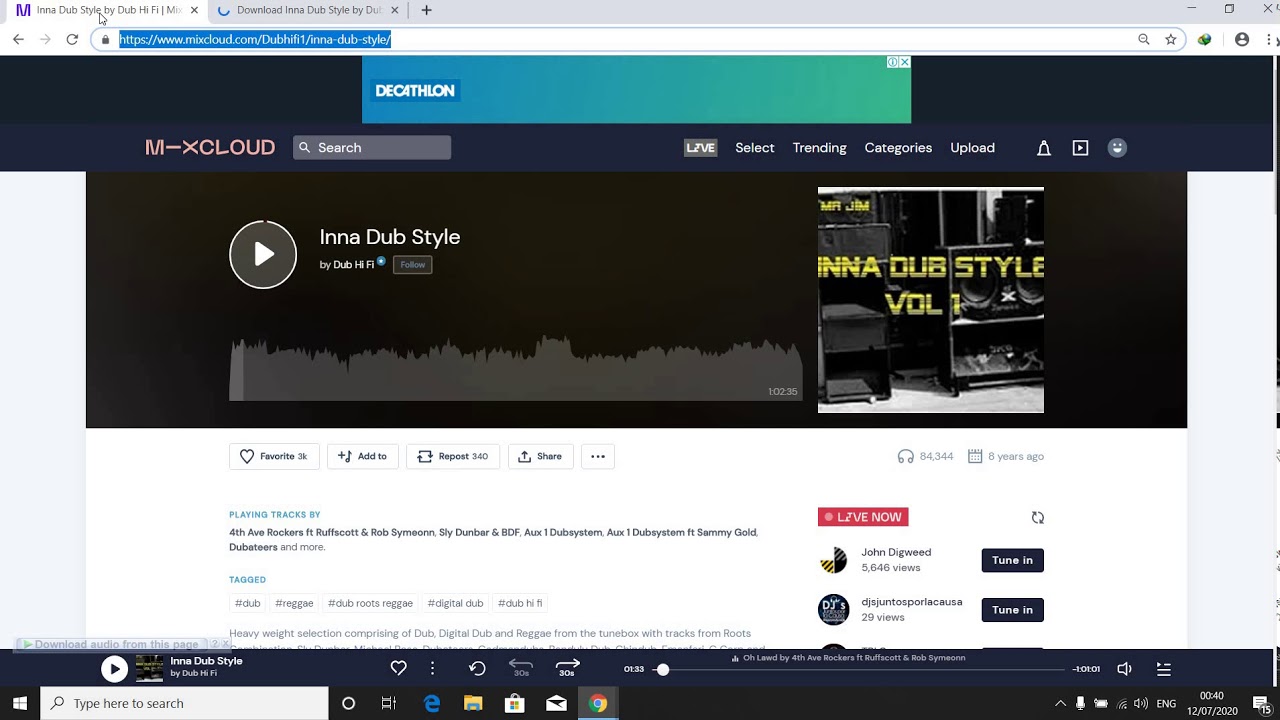Image resolution: width=1280 pixels, height=720 pixels.
Task: Favorite the track using the heart icon in player bar
Action: point(398,668)
